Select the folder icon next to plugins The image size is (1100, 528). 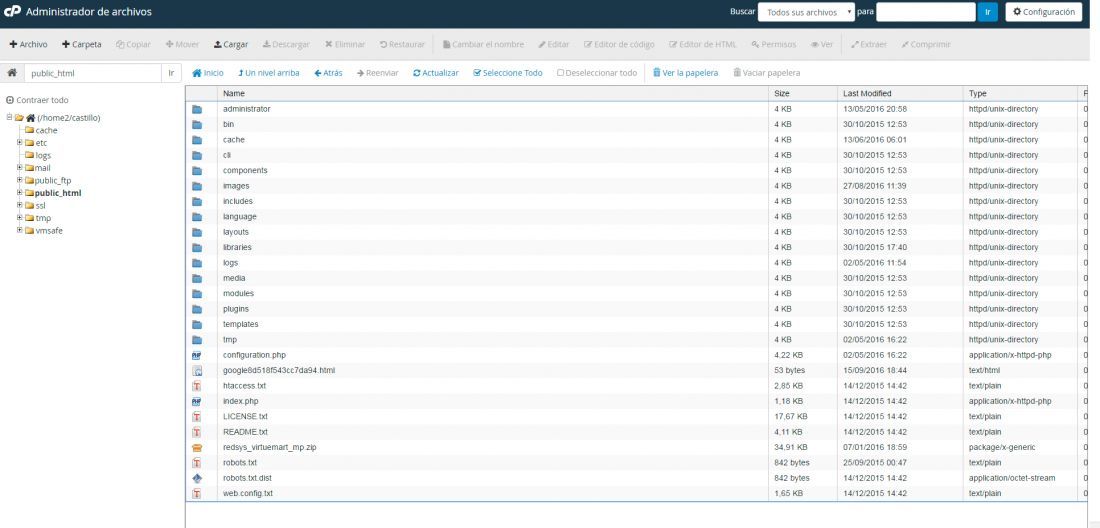(197, 309)
